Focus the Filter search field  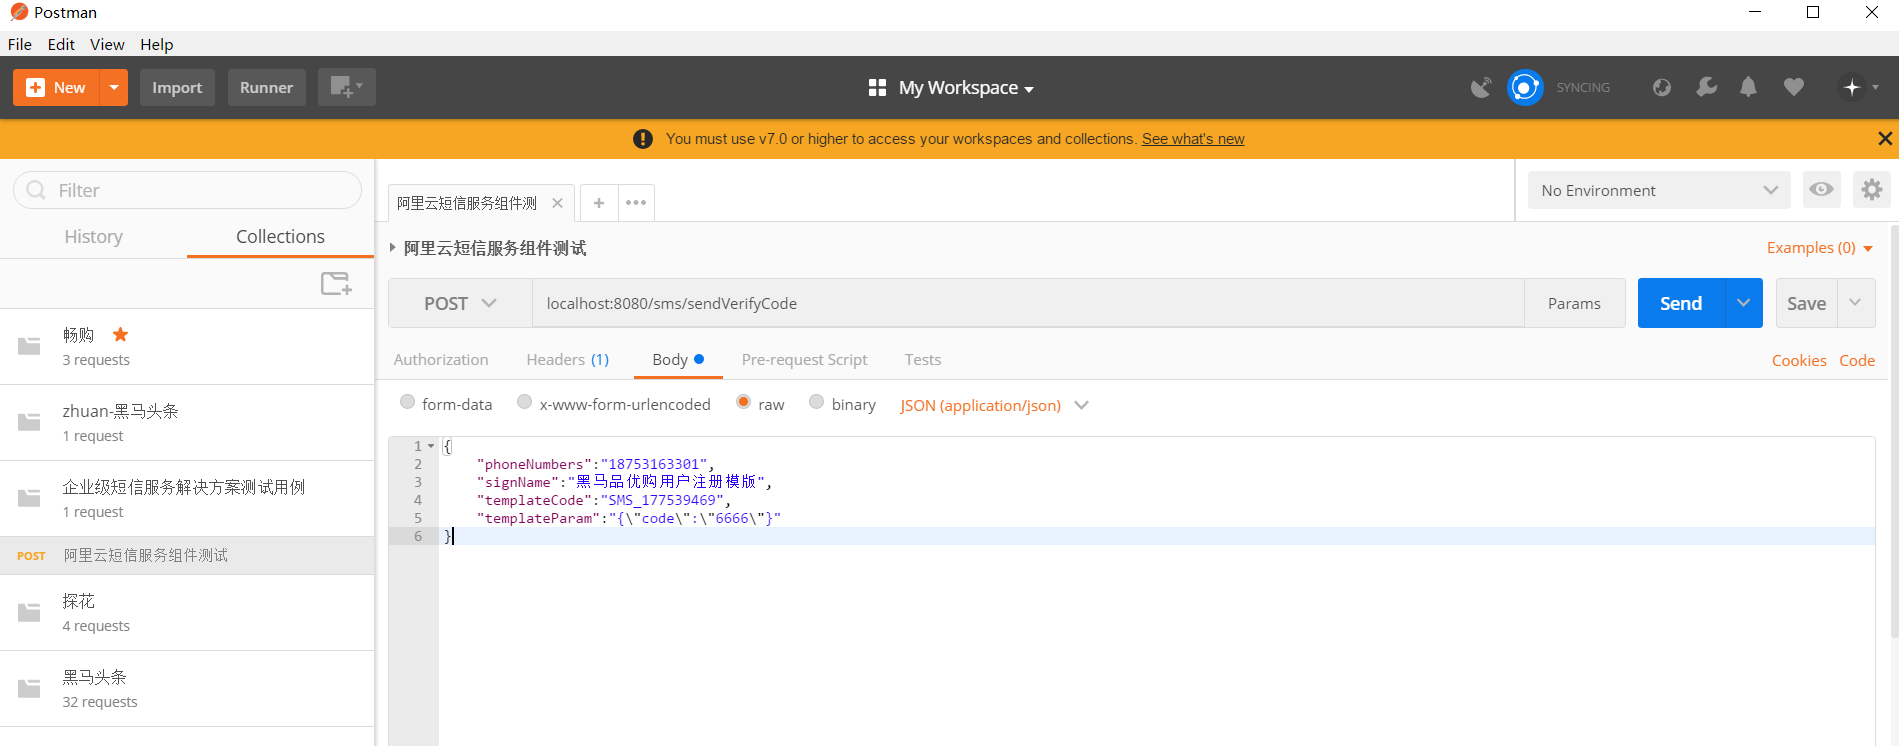187,190
